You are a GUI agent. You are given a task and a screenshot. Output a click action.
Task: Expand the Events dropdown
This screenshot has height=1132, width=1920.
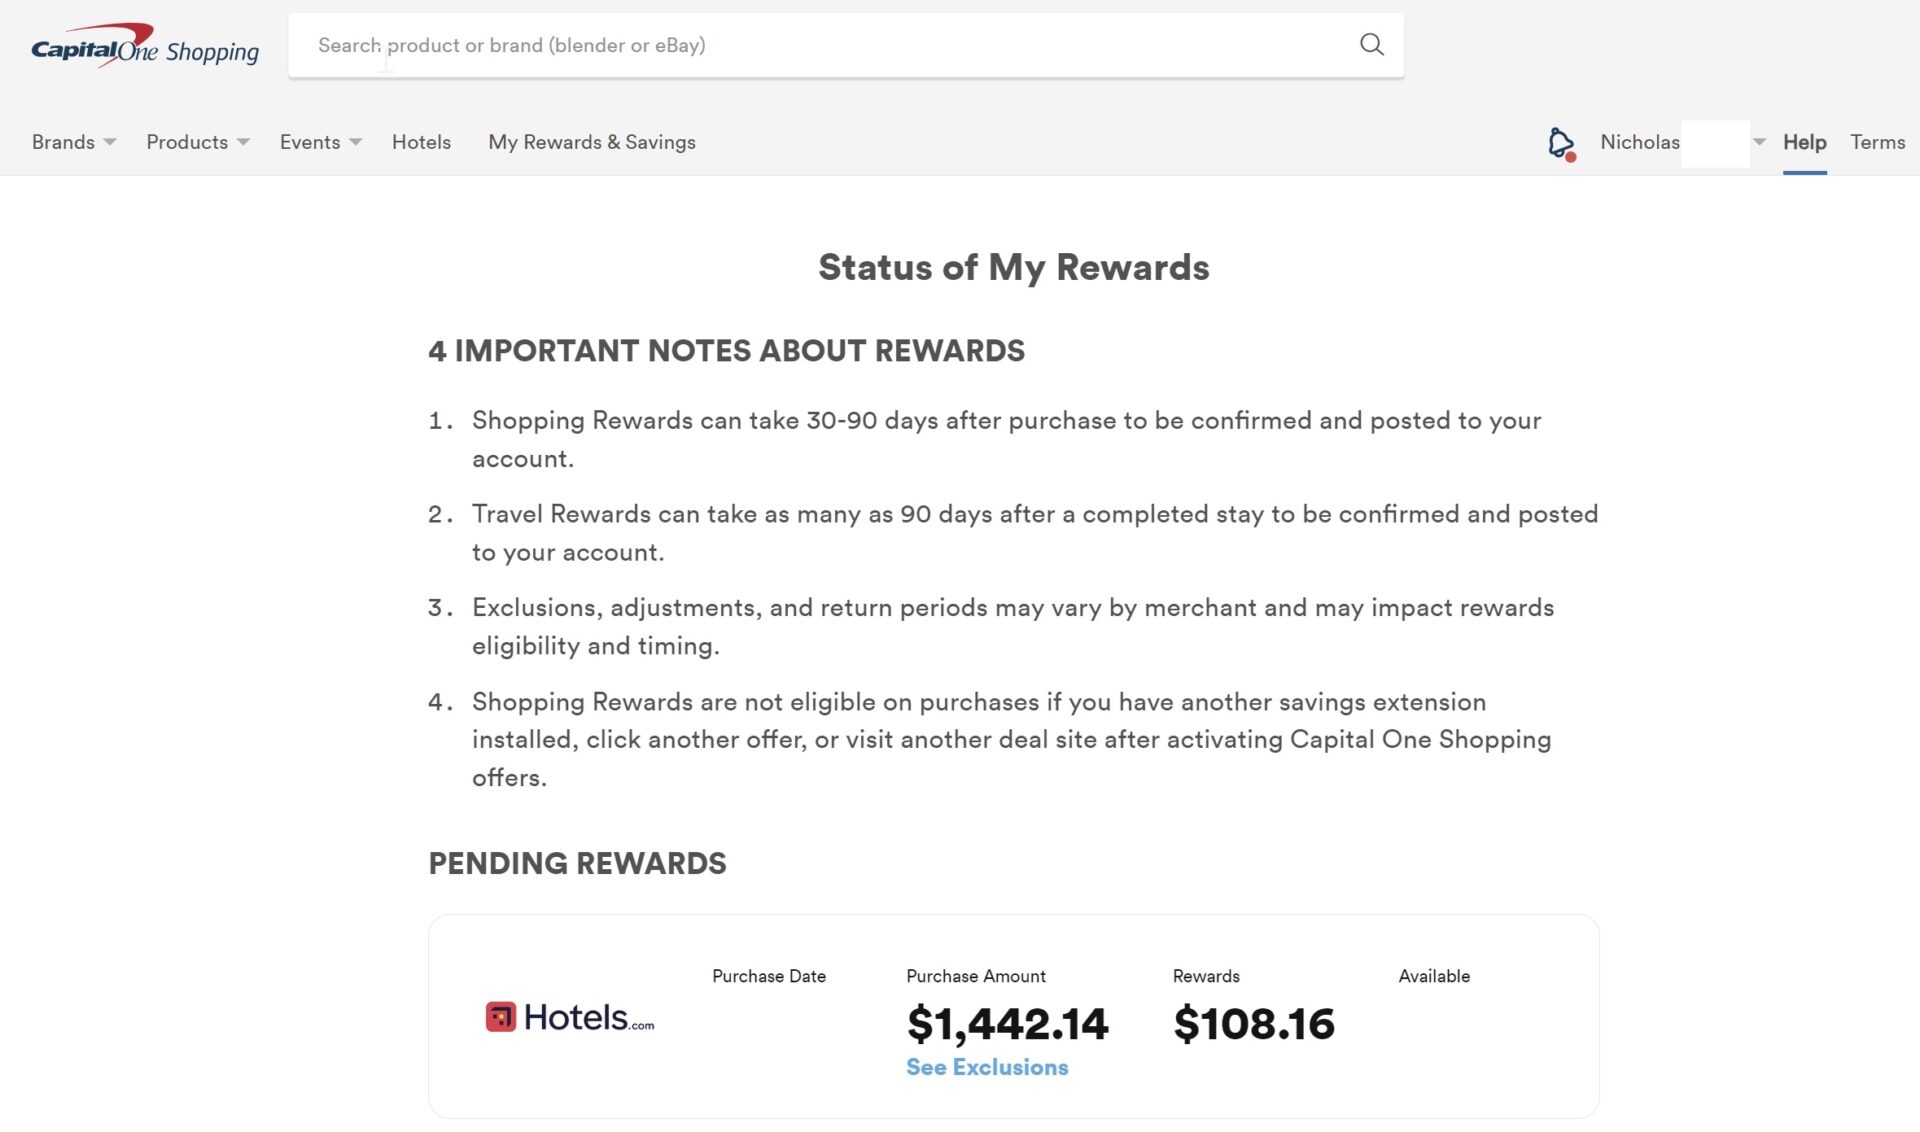coord(310,142)
